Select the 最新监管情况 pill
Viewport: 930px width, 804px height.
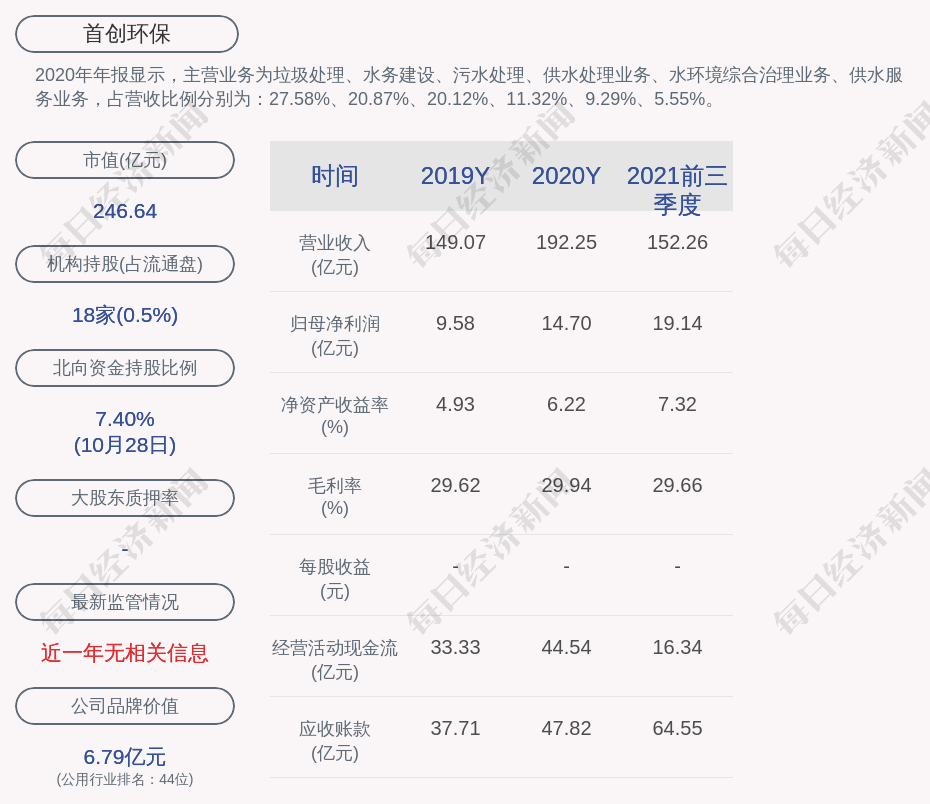coord(125,602)
